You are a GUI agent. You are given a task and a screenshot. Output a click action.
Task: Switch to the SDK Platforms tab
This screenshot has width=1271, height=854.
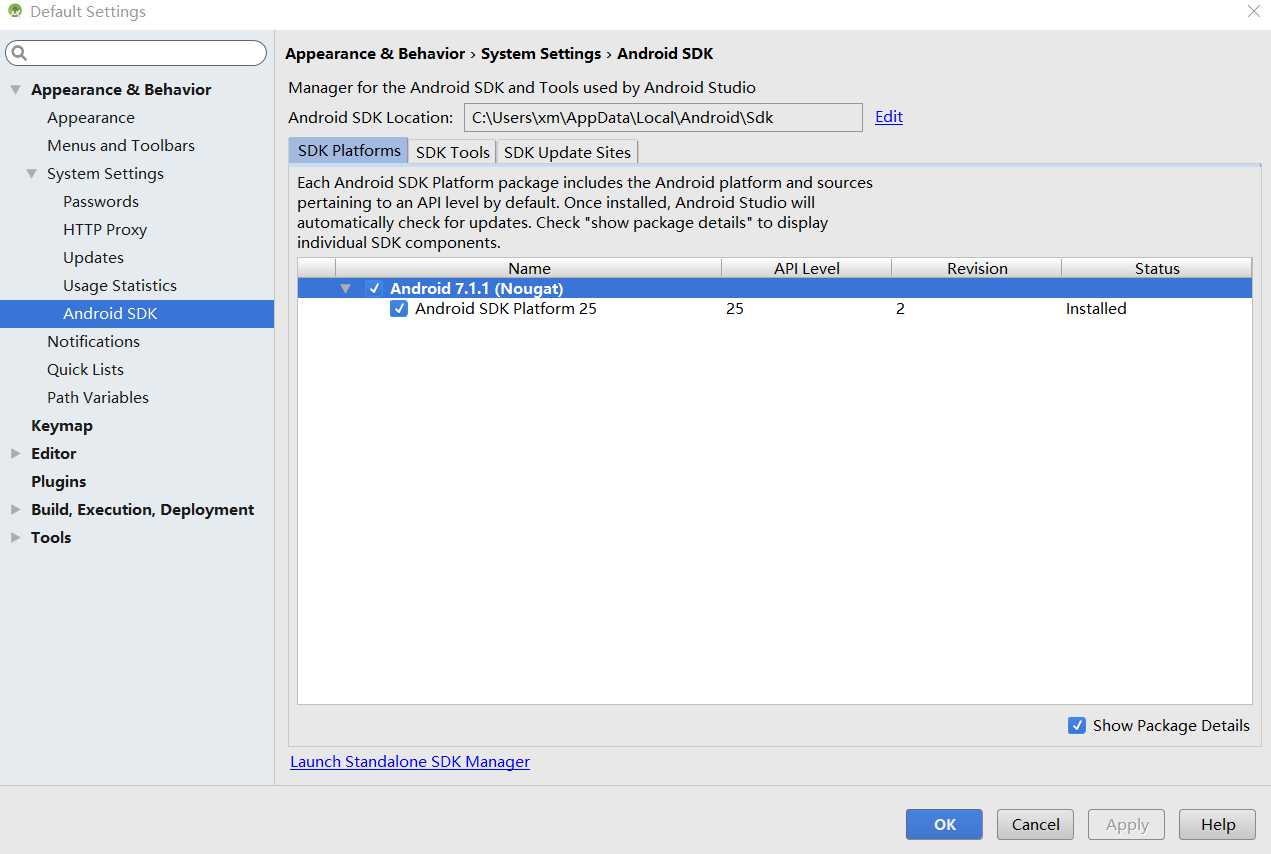click(349, 151)
